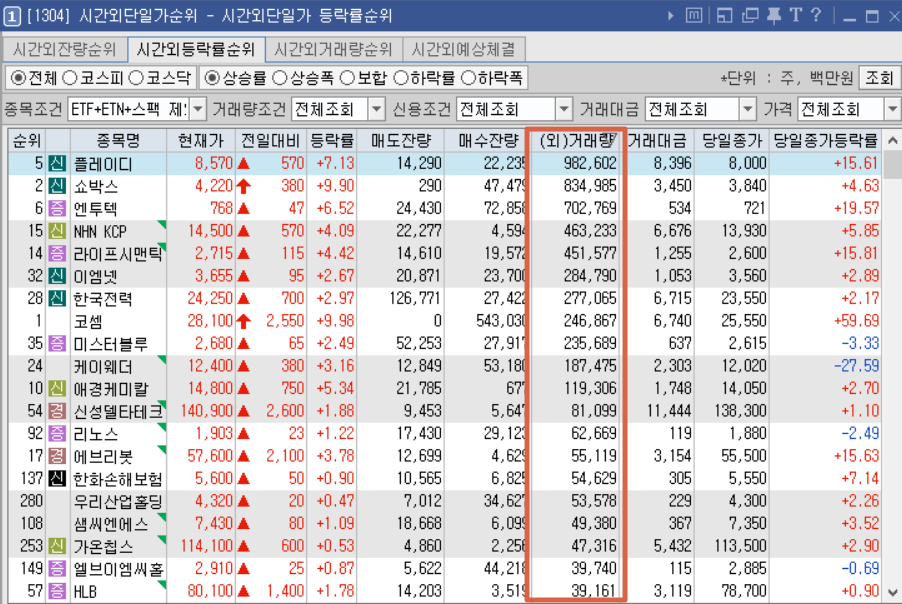Click the 증 badge beside 엔투텍
The image size is (902, 604).
pyautogui.click(x=57, y=208)
